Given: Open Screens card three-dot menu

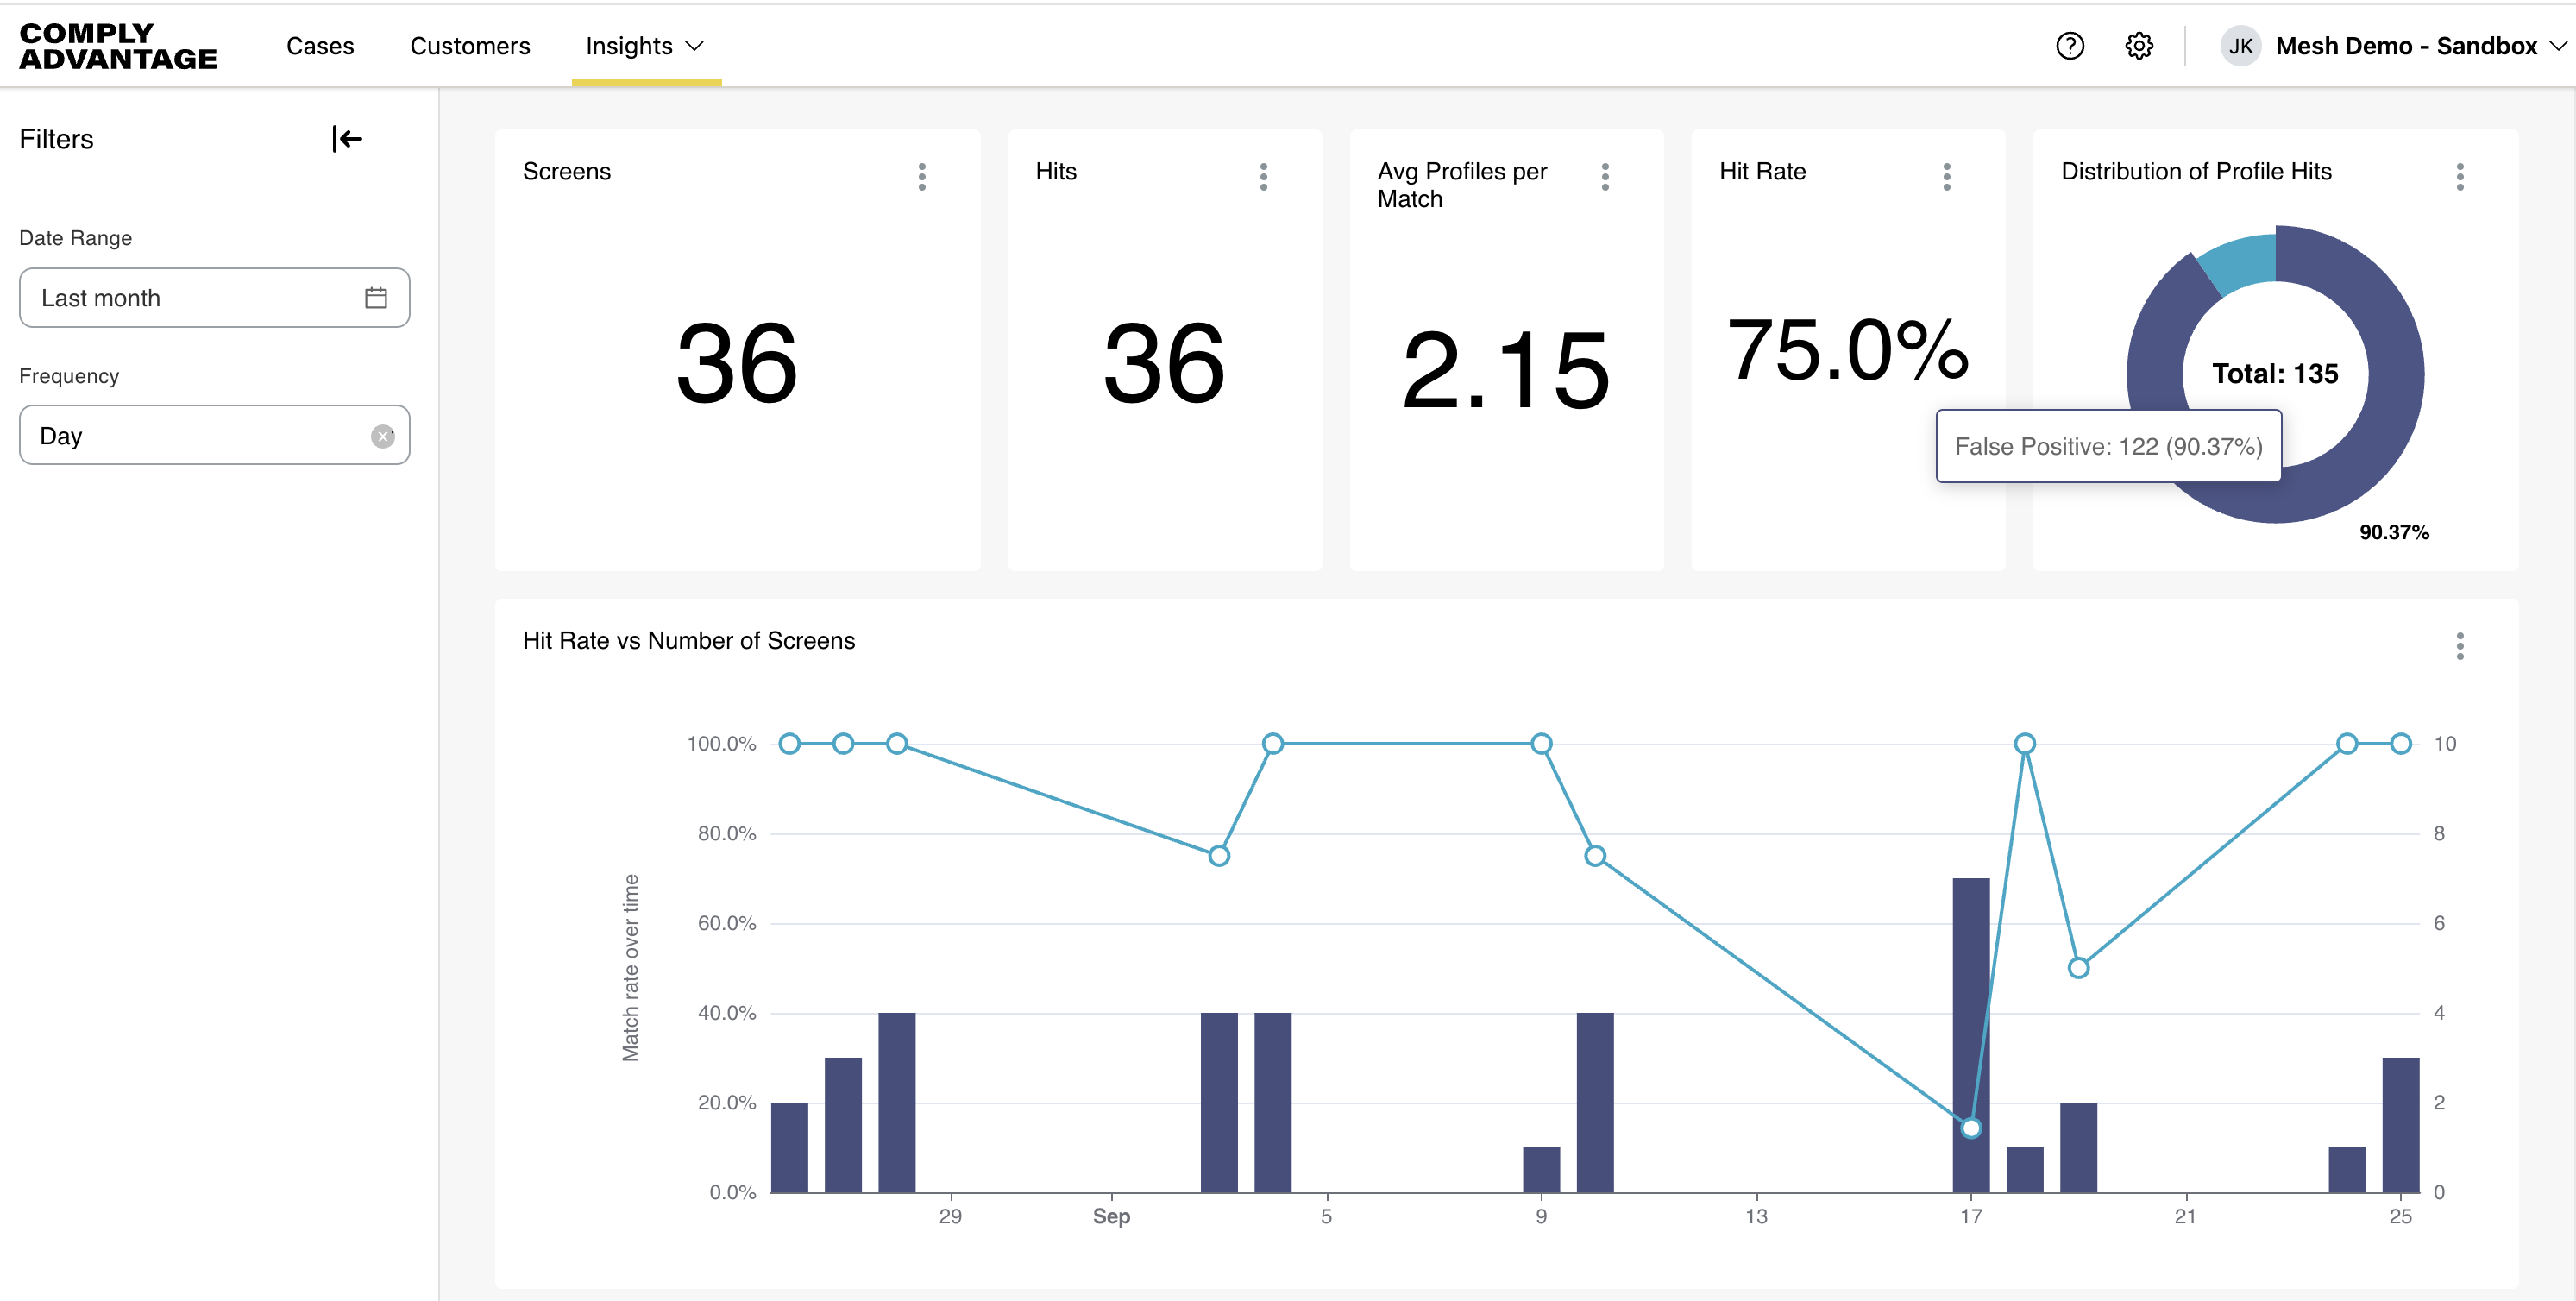Looking at the screenshot, I should point(921,177).
